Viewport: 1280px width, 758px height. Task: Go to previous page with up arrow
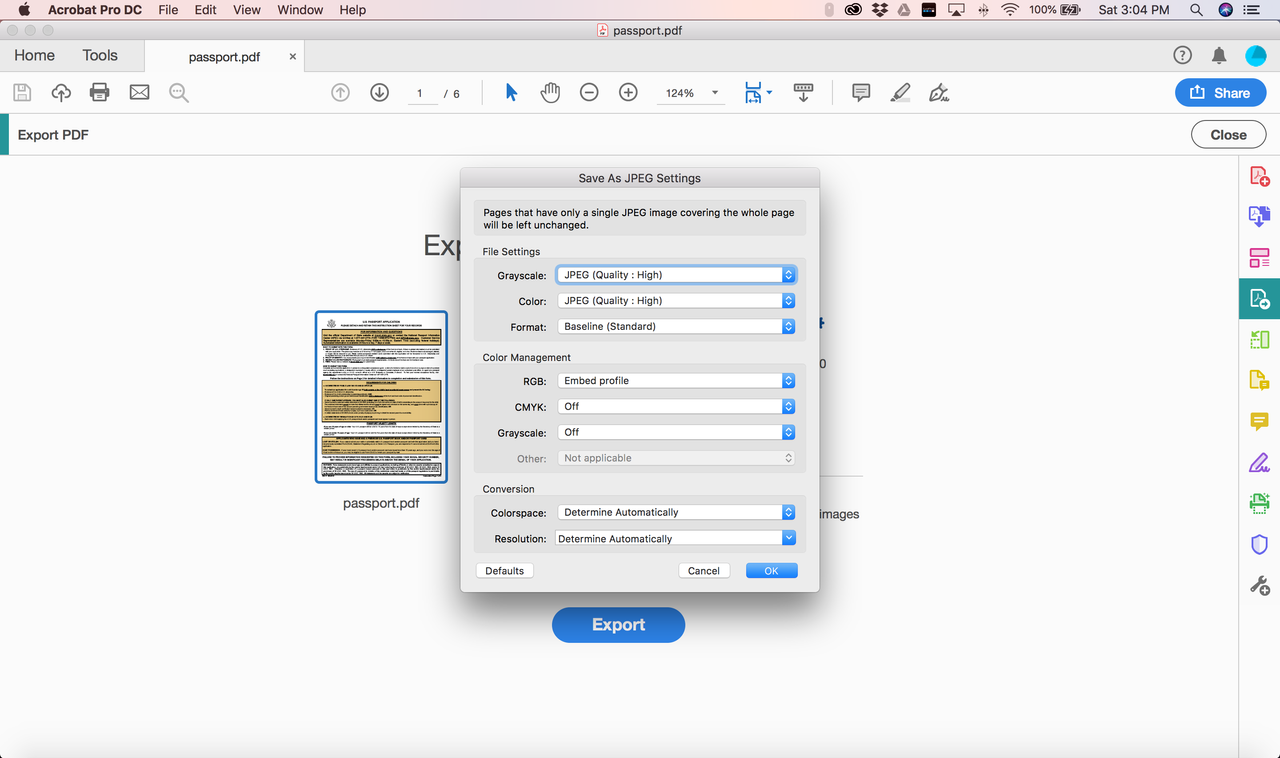340,93
